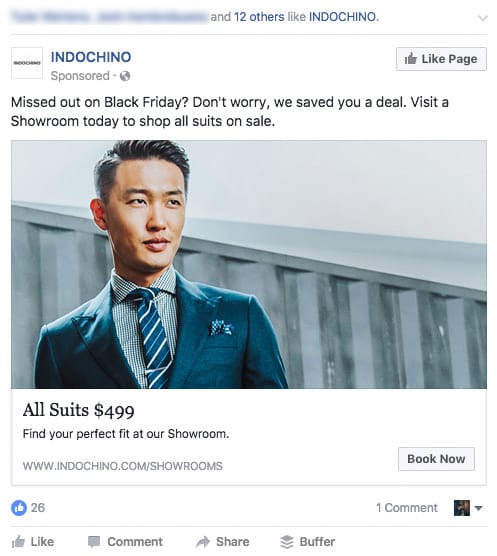497x556 pixels.
Task: Click the INDOCHINO logo profile picture
Action: [27, 63]
